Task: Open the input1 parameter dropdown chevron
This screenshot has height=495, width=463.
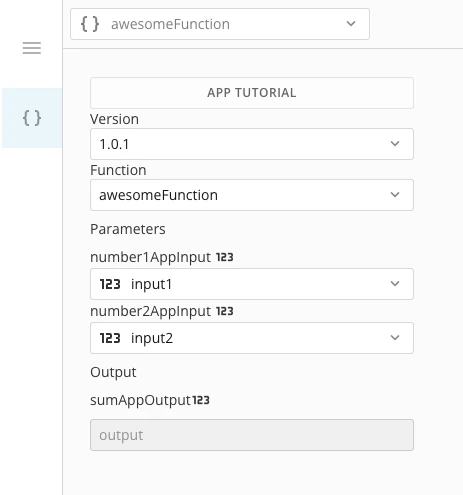Action: (395, 284)
